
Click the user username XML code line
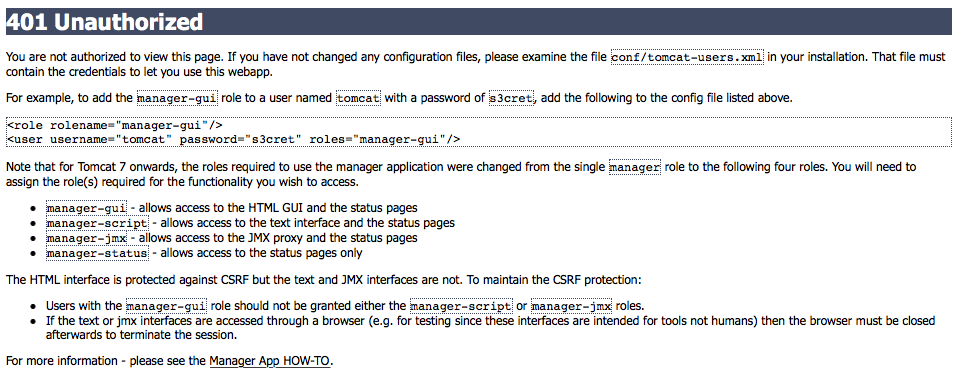coord(233,140)
